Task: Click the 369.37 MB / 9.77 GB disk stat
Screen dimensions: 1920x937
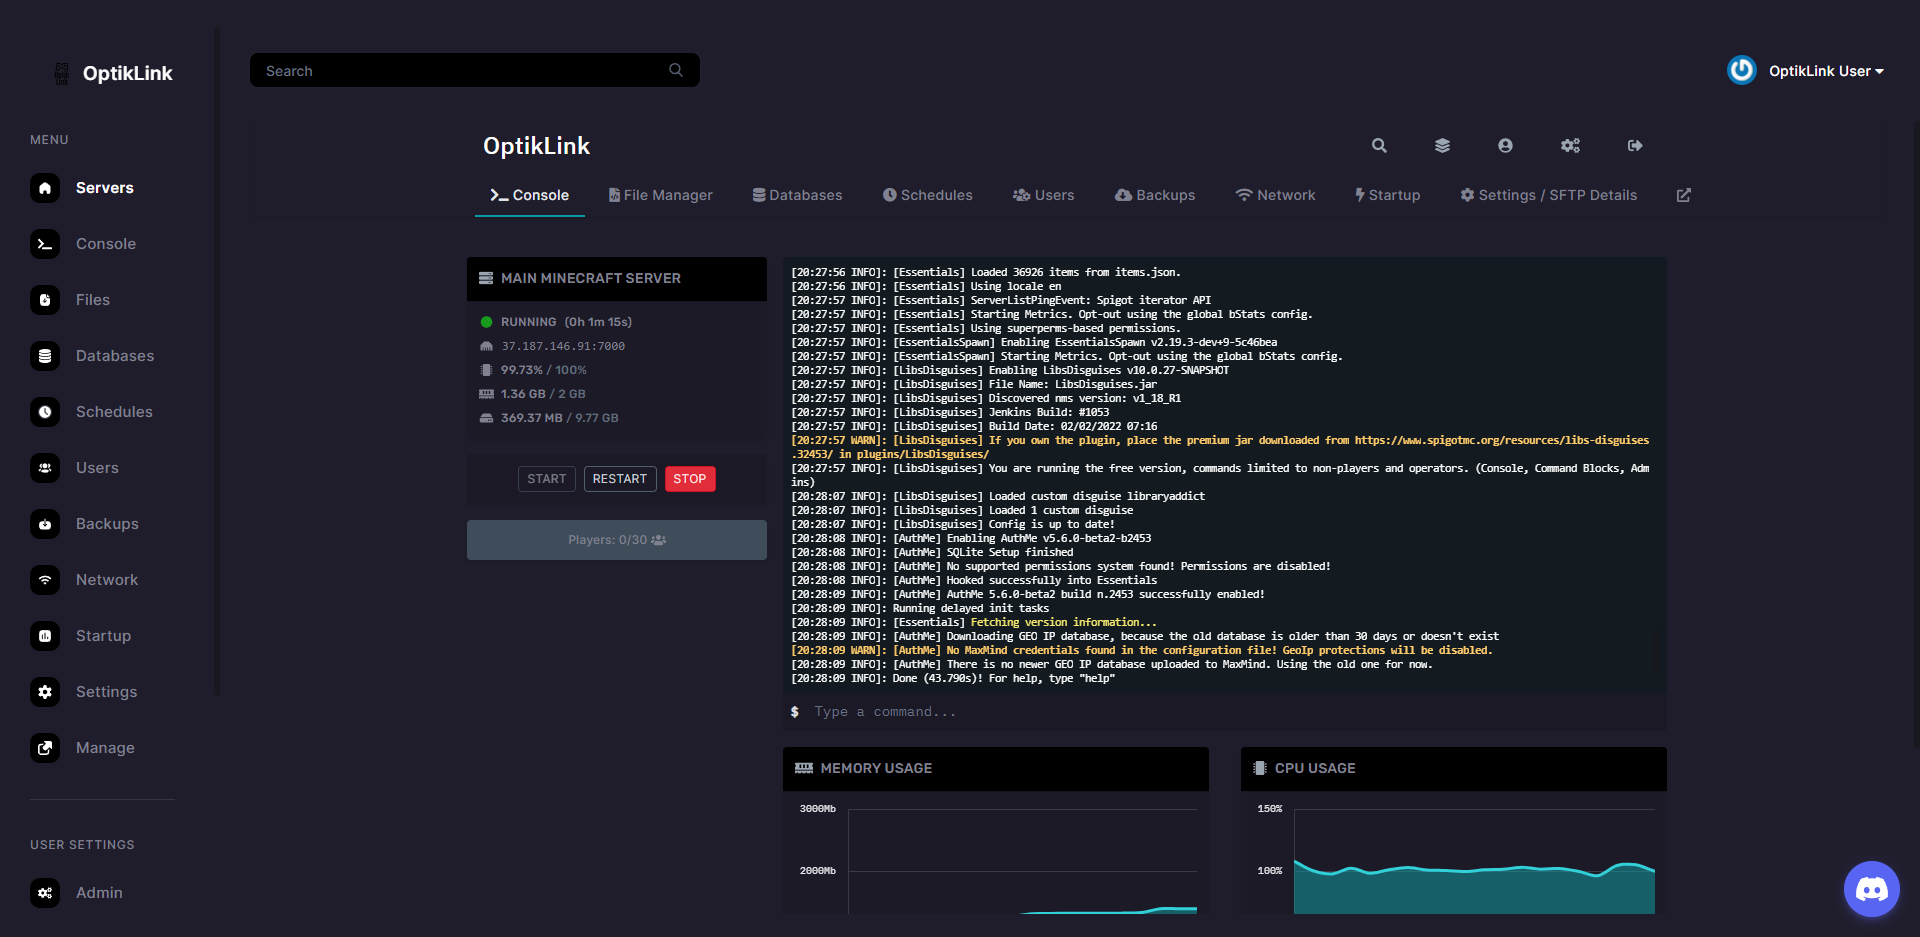Action: pyautogui.click(x=559, y=418)
